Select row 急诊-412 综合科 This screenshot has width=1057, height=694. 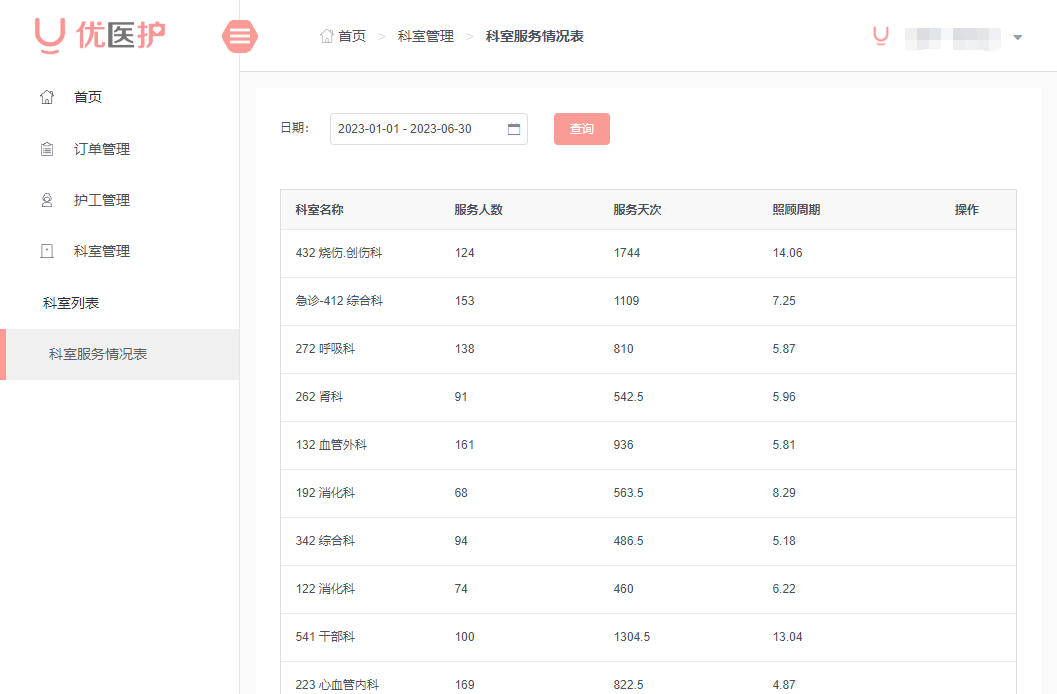click(648, 301)
